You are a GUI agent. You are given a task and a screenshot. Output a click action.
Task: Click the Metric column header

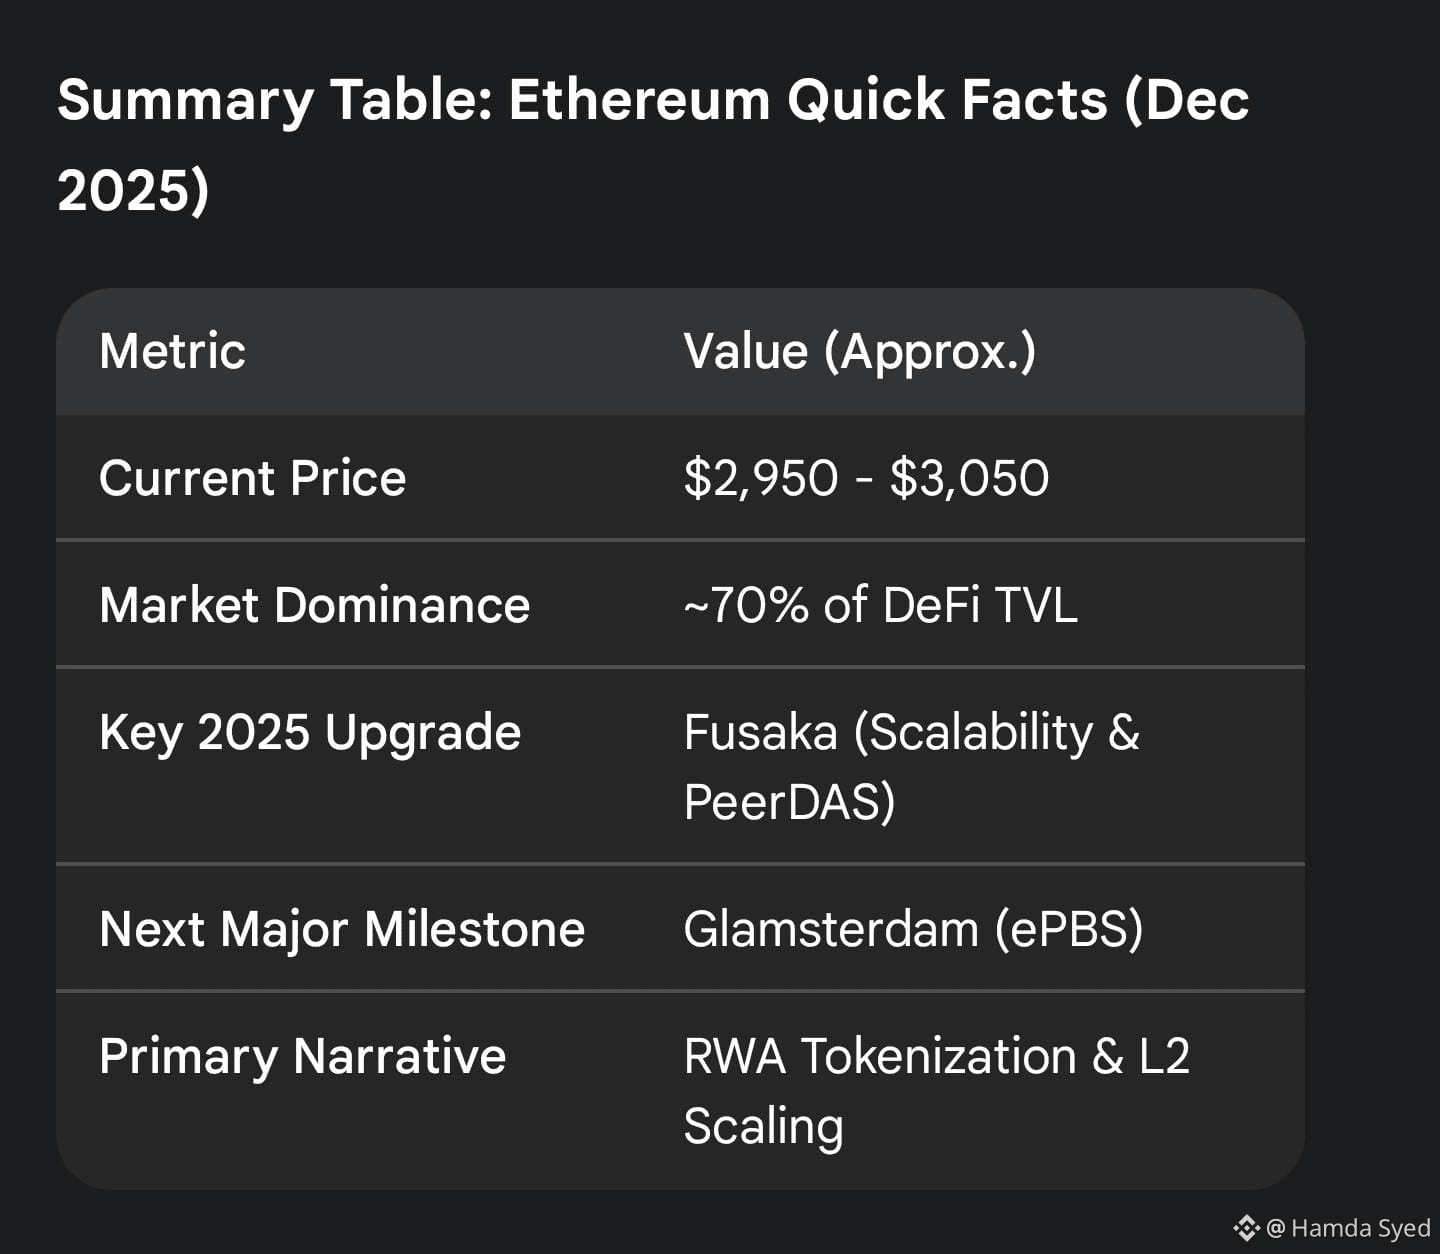pyautogui.click(x=172, y=351)
